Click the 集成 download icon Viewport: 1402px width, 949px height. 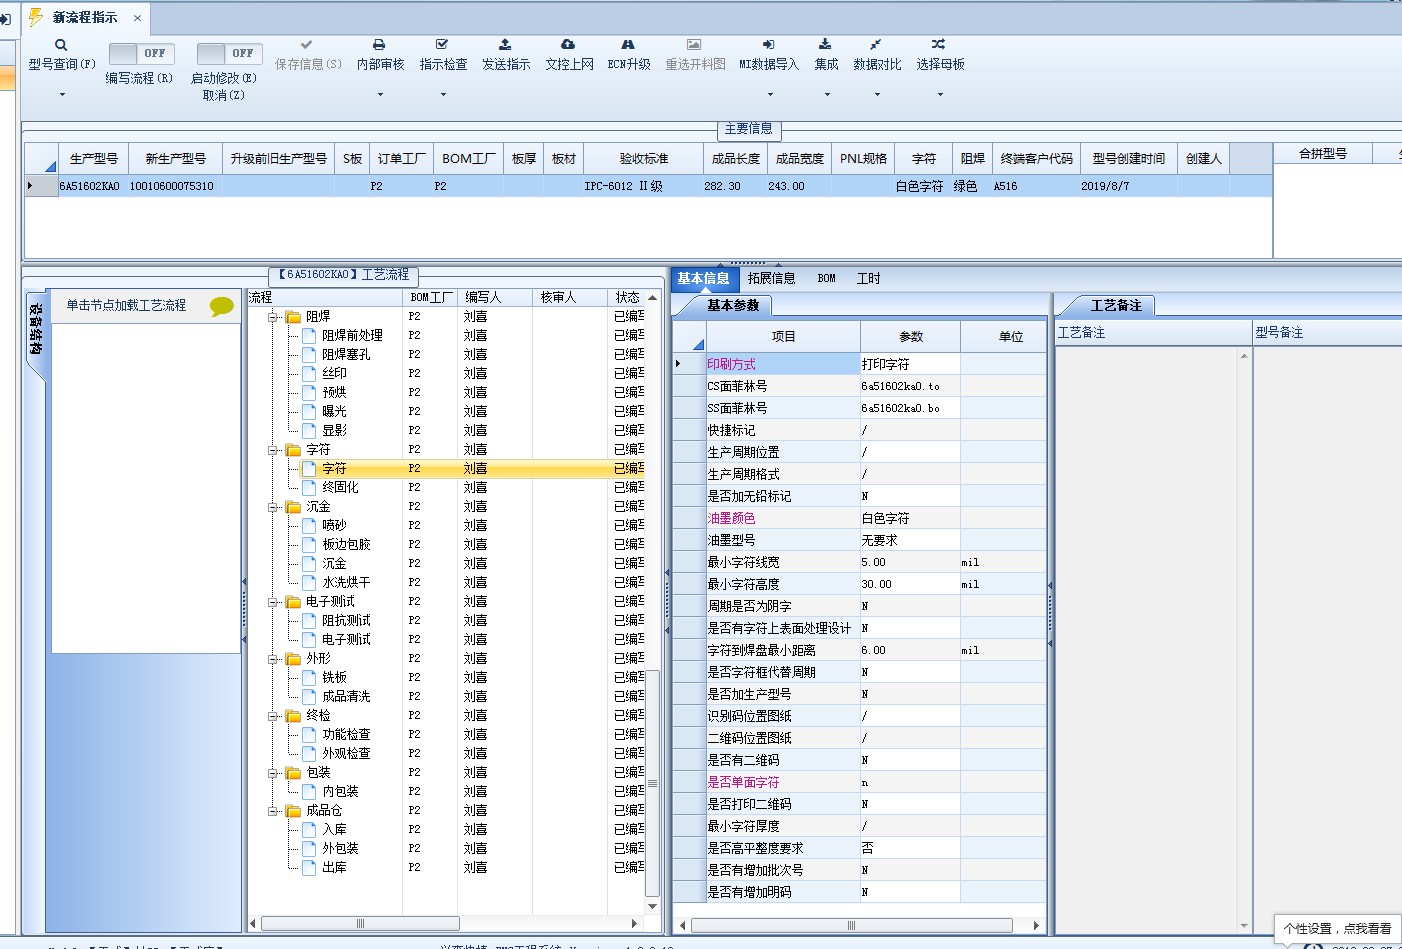[x=825, y=45]
